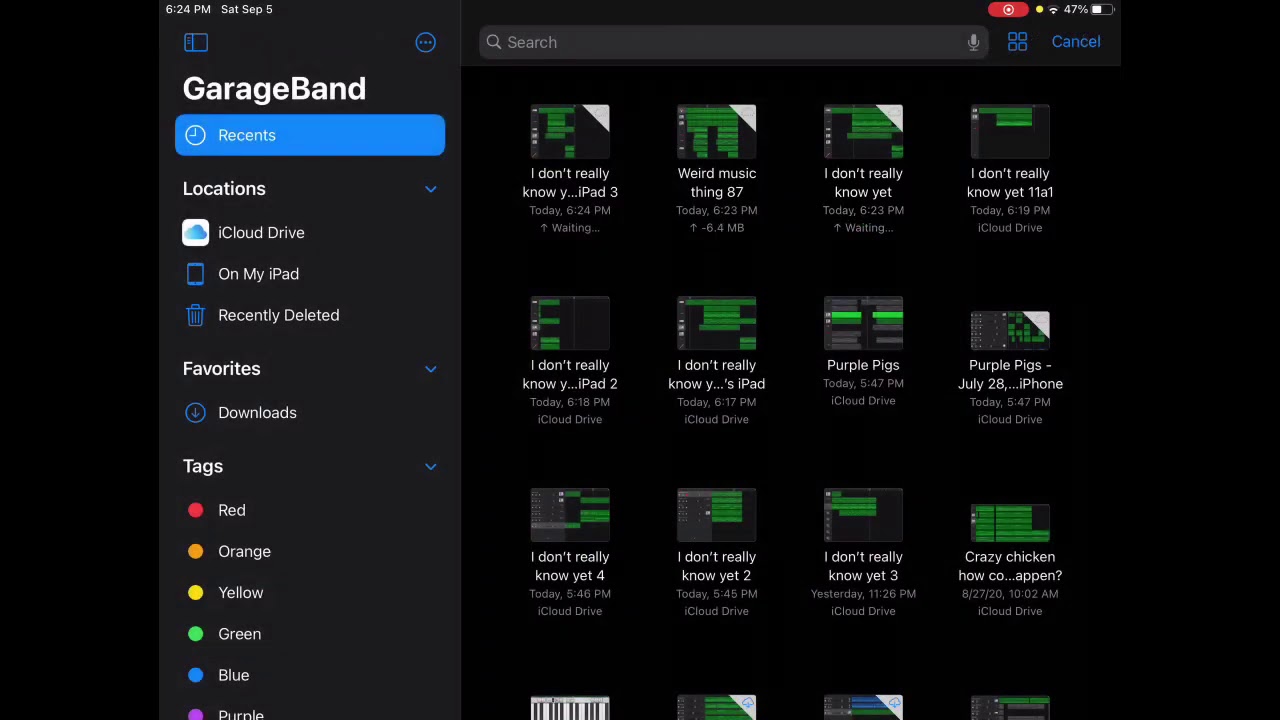Tap the microphone dictation icon

(973, 42)
